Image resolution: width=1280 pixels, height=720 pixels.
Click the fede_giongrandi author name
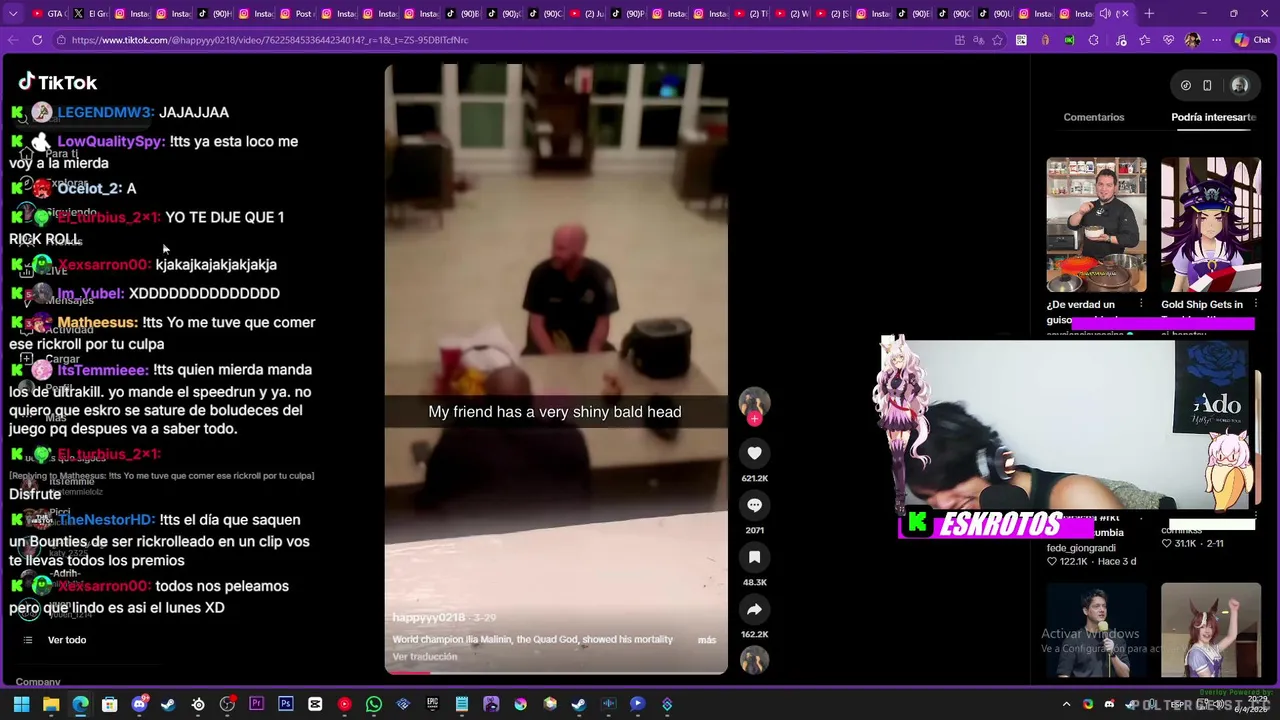click(1081, 548)
